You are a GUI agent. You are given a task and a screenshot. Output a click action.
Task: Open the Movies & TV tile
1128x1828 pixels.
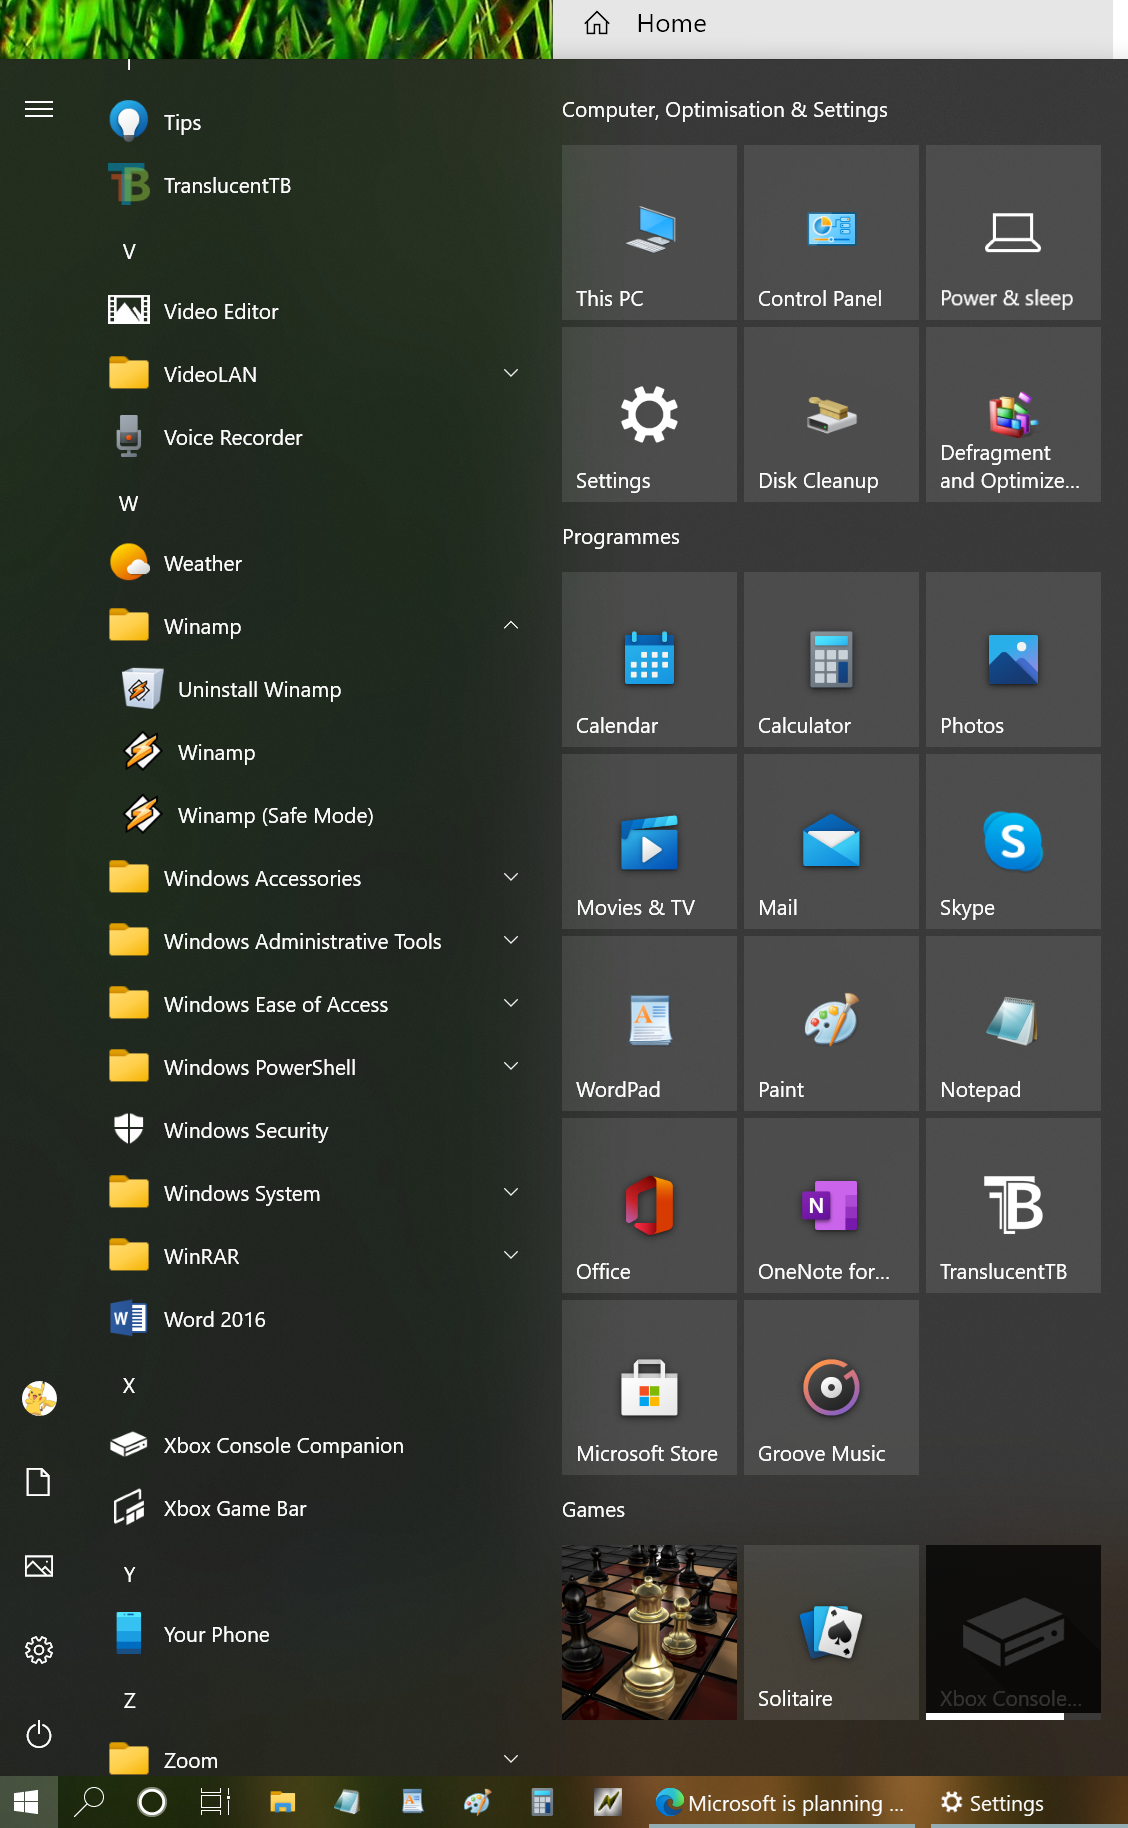pos(649,841)
